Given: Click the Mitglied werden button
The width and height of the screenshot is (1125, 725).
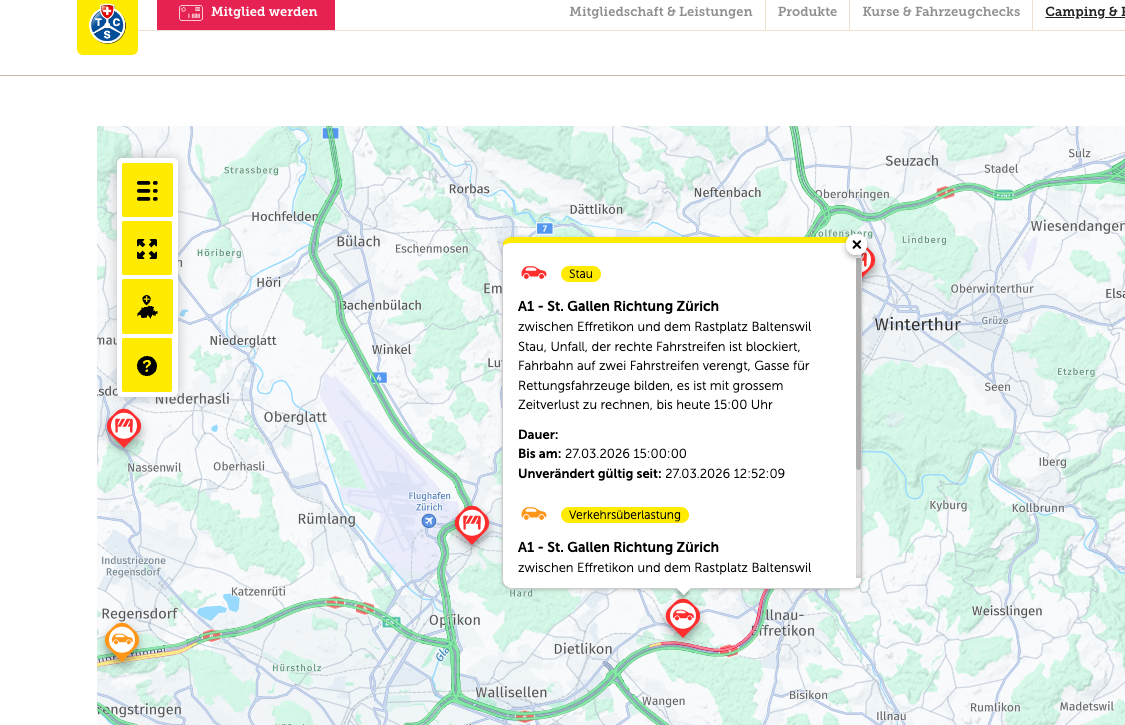Looking at the screenshot, I should (x=246, y=13).
